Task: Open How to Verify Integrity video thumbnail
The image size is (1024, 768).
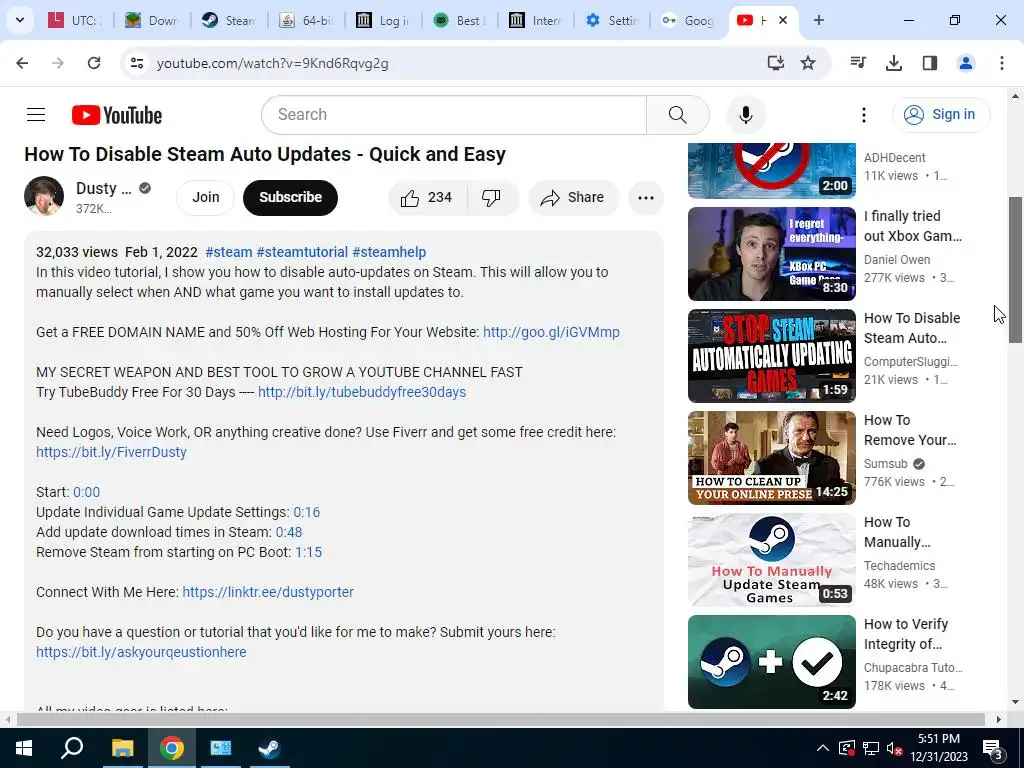Action: coord(771,662)
